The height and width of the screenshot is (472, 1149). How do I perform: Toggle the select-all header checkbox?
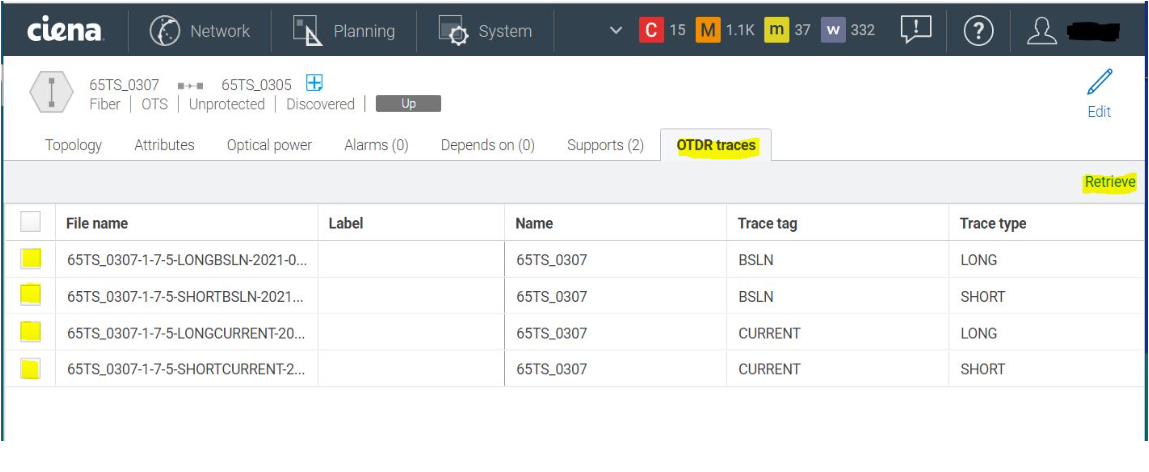click(30, 221)
